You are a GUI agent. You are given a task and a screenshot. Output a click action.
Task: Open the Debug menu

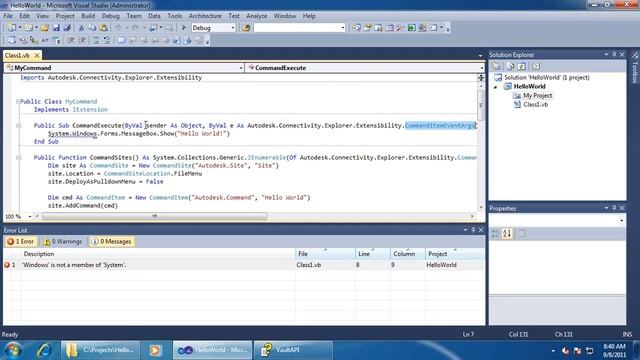110,16
